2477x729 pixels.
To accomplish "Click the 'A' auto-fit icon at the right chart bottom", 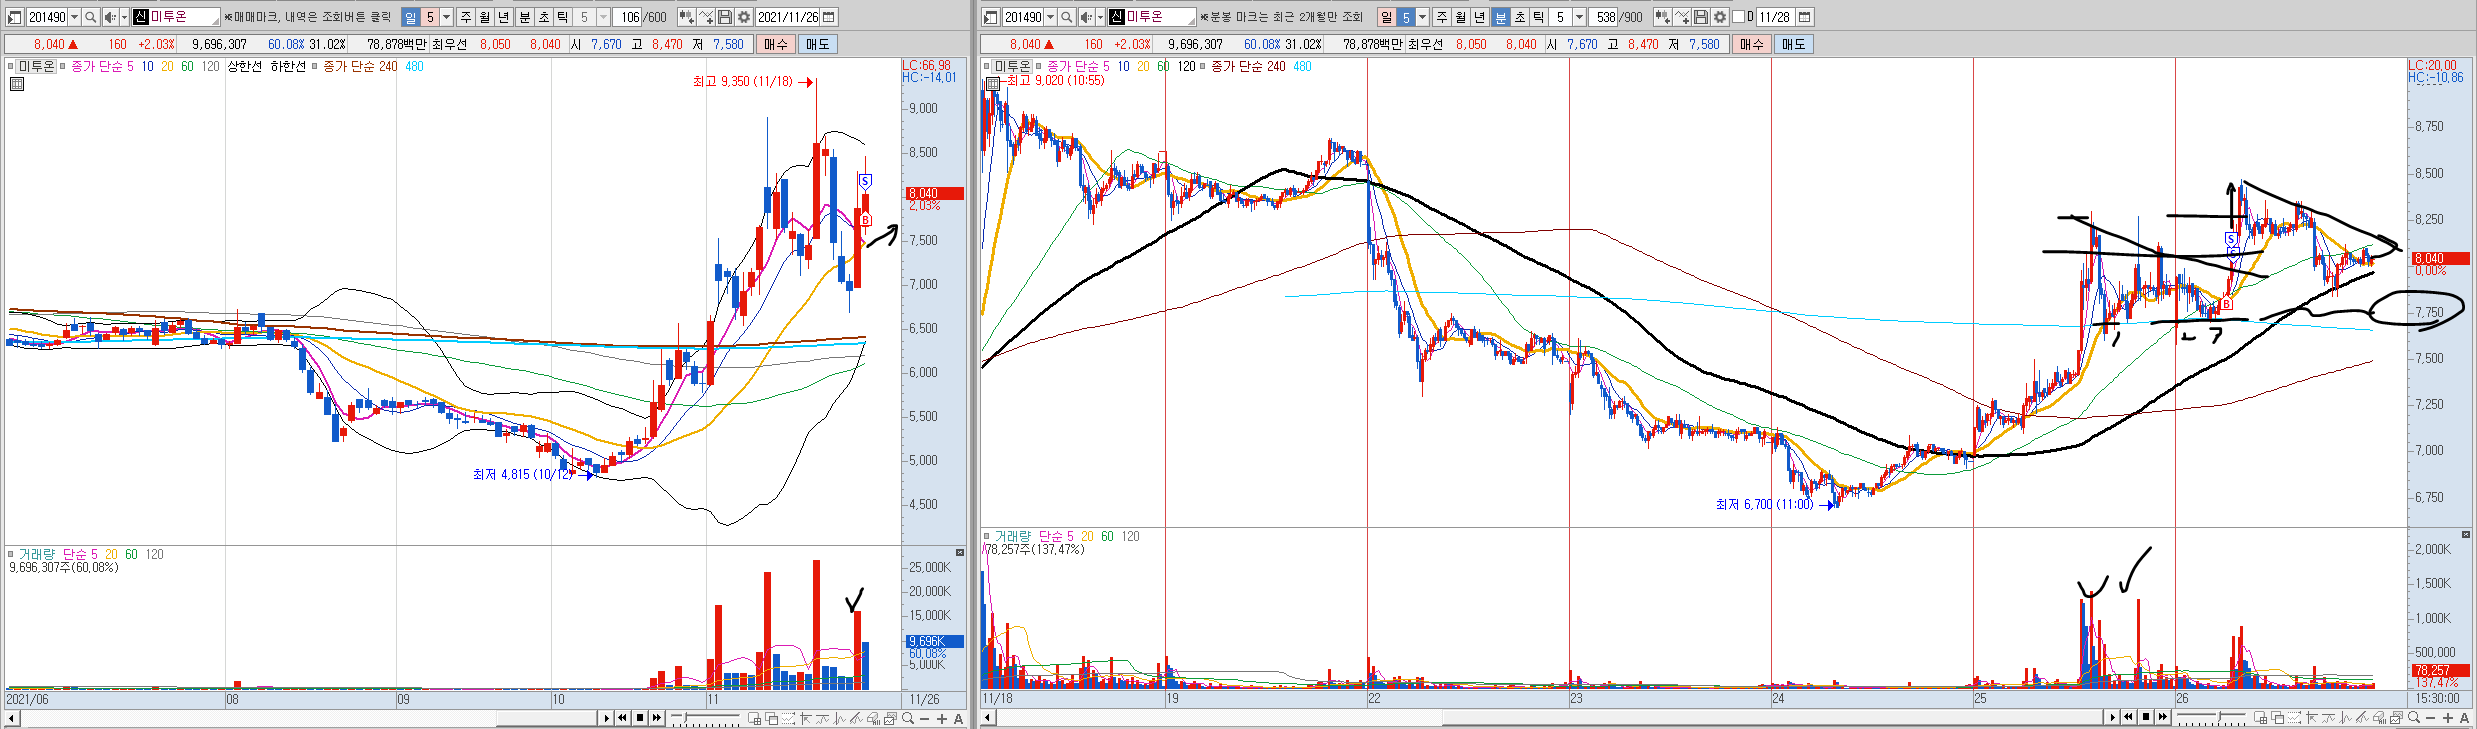I will point(2464,718).
